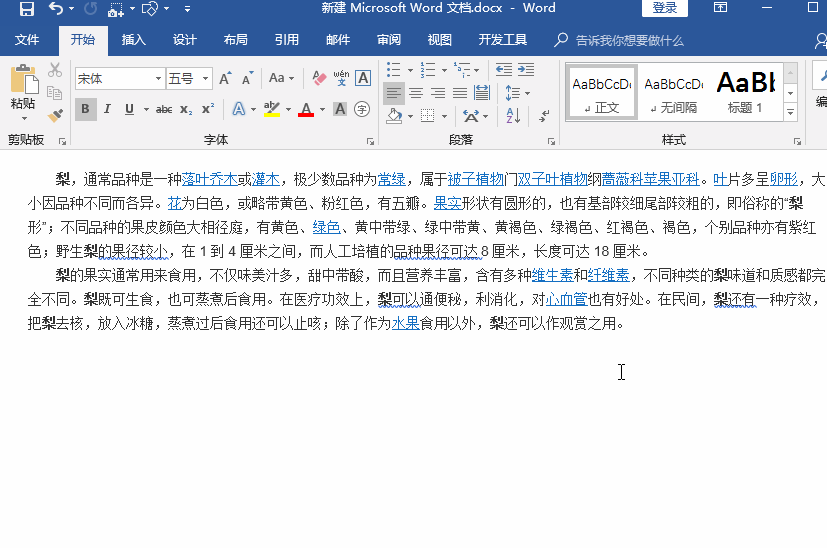Follow the 落叶乔木 hyperlink
This screenshot has width=827, height=548.
[209, 179]
